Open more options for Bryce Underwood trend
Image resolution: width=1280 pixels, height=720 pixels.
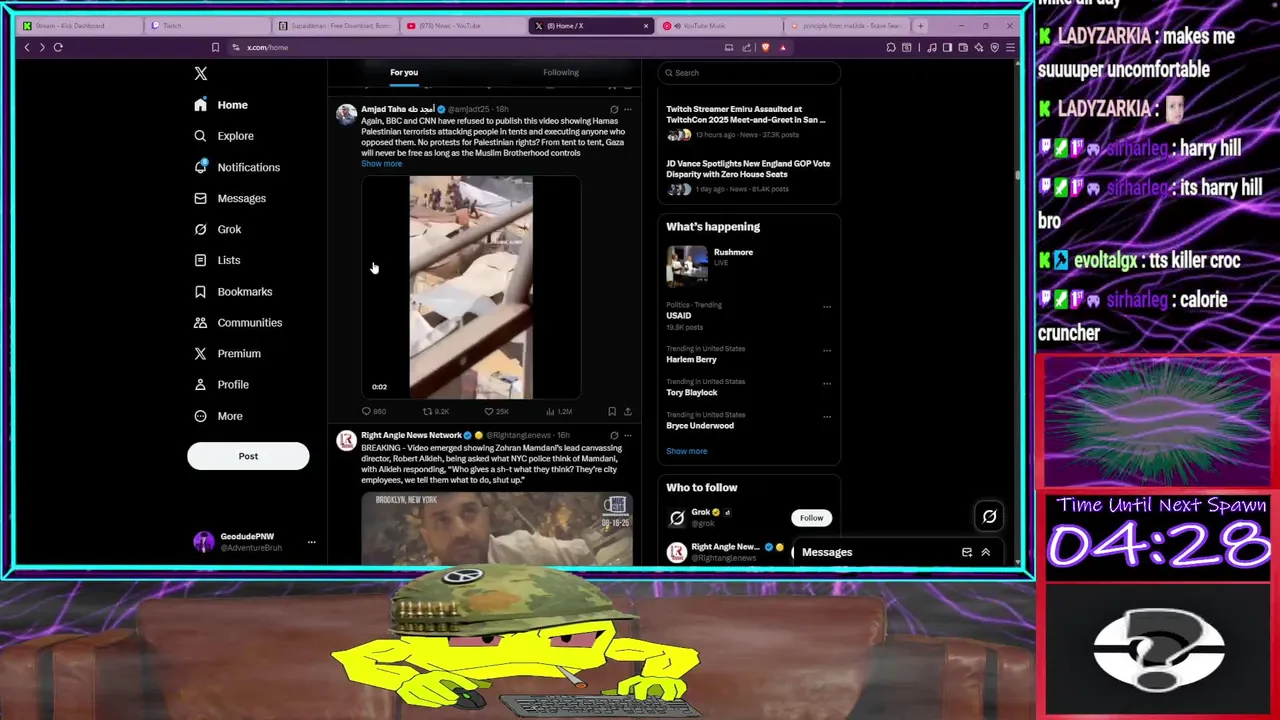tap(827, 416)
